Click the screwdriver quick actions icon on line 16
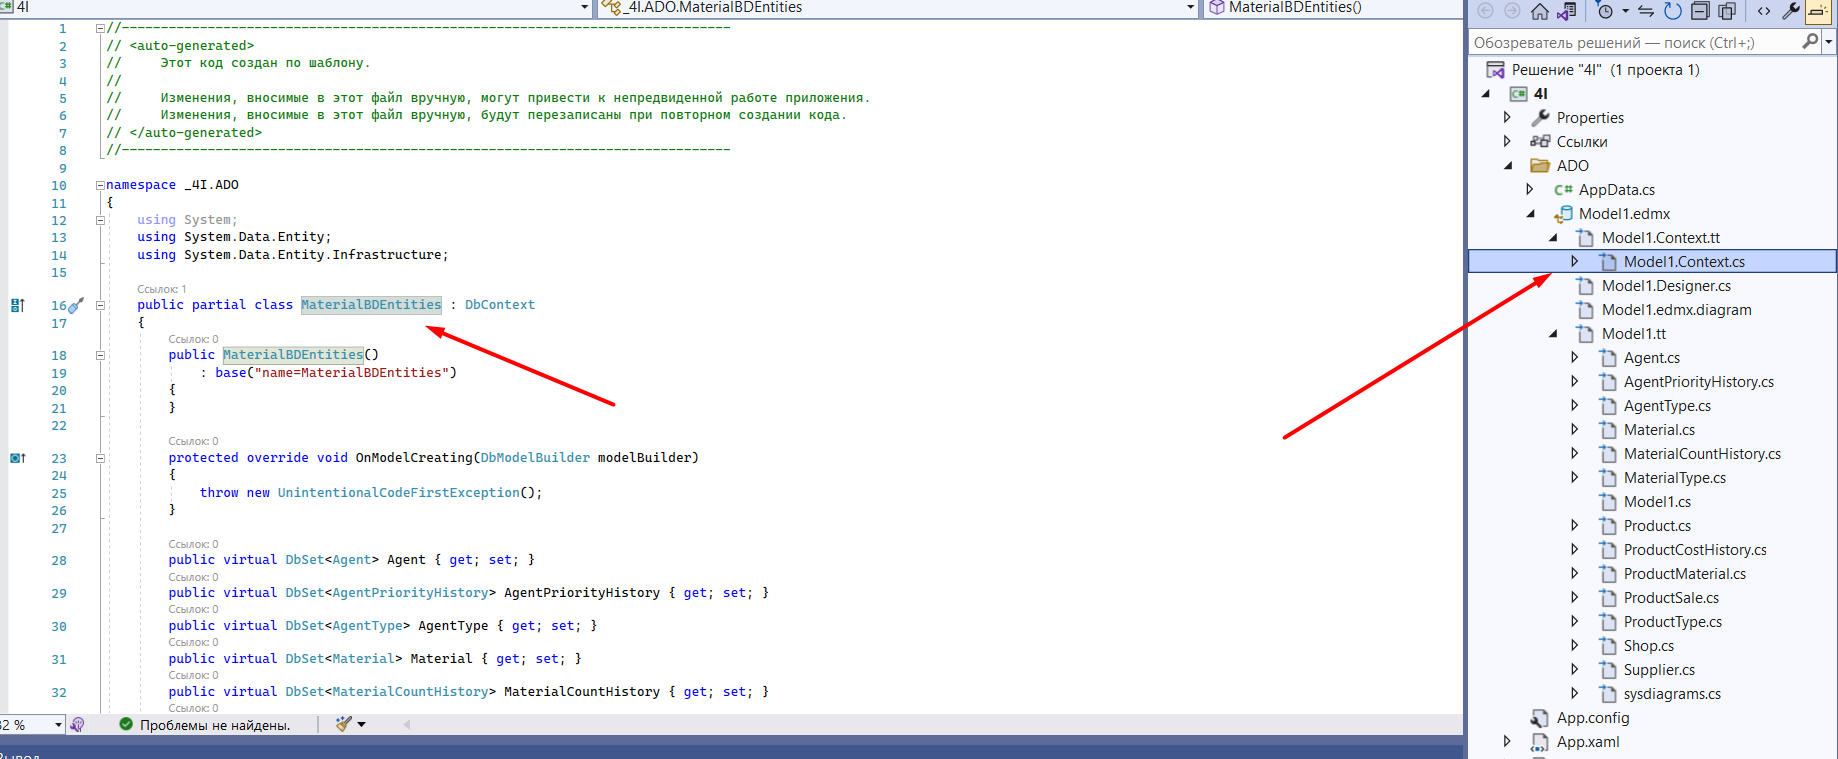Image resolution: width=1838 pixels, height=759 pixels. [x=76, y=305]
